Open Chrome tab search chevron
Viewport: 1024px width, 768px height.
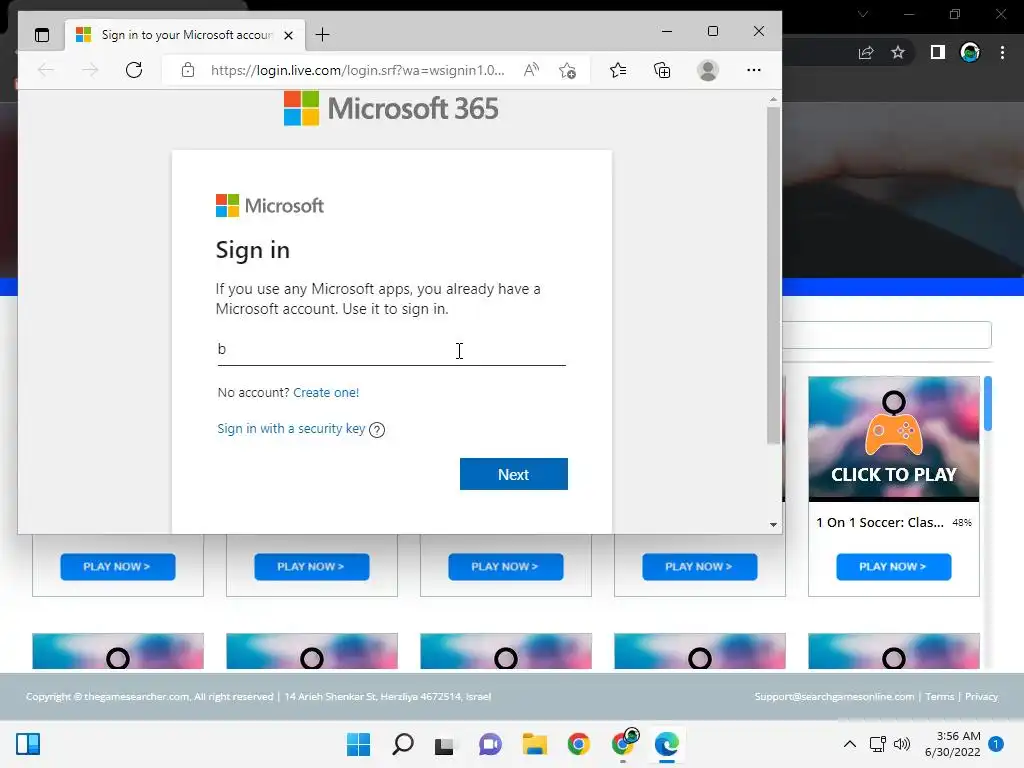coord(863,14)
